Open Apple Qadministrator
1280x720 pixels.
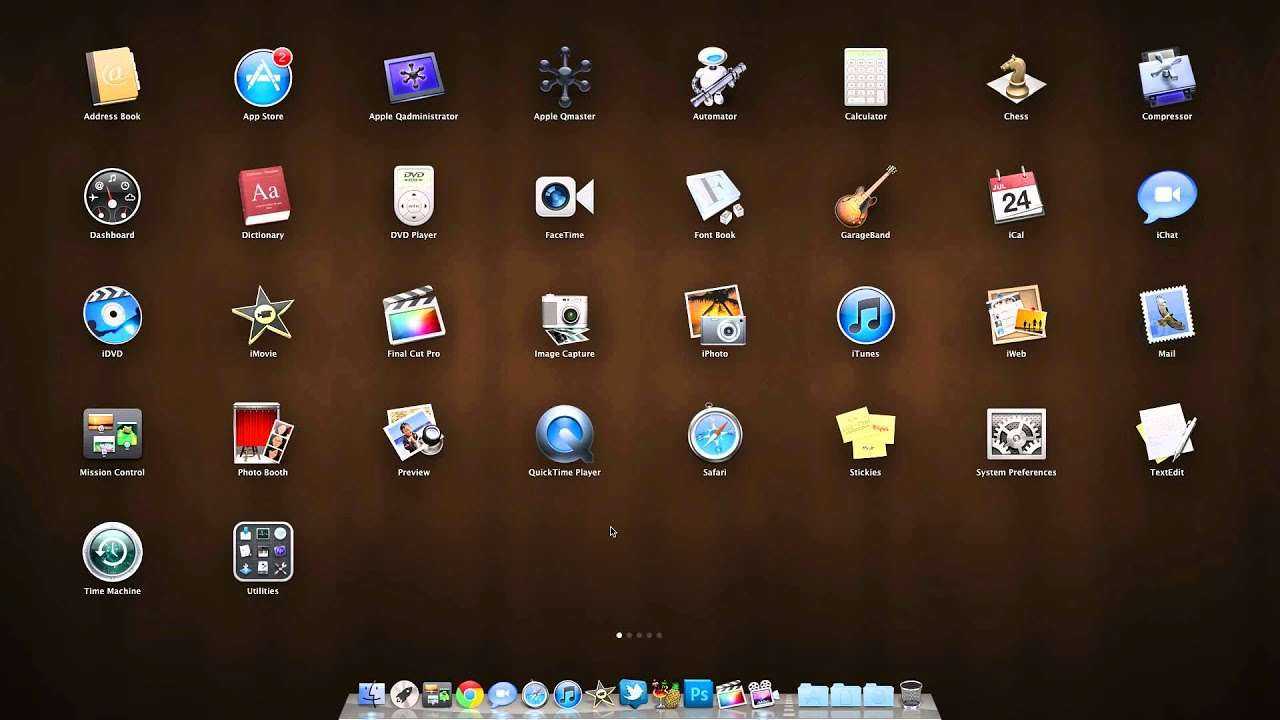(x=413, y=78)
